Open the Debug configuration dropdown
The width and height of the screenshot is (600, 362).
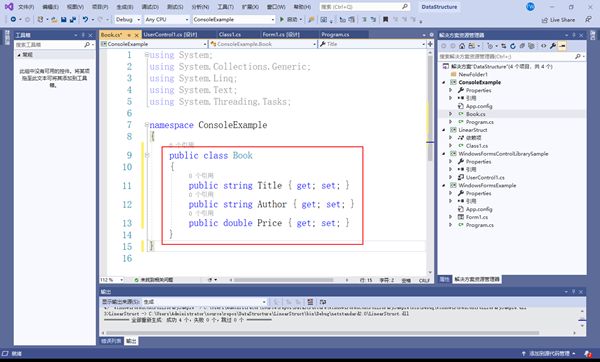coord(128,20)
